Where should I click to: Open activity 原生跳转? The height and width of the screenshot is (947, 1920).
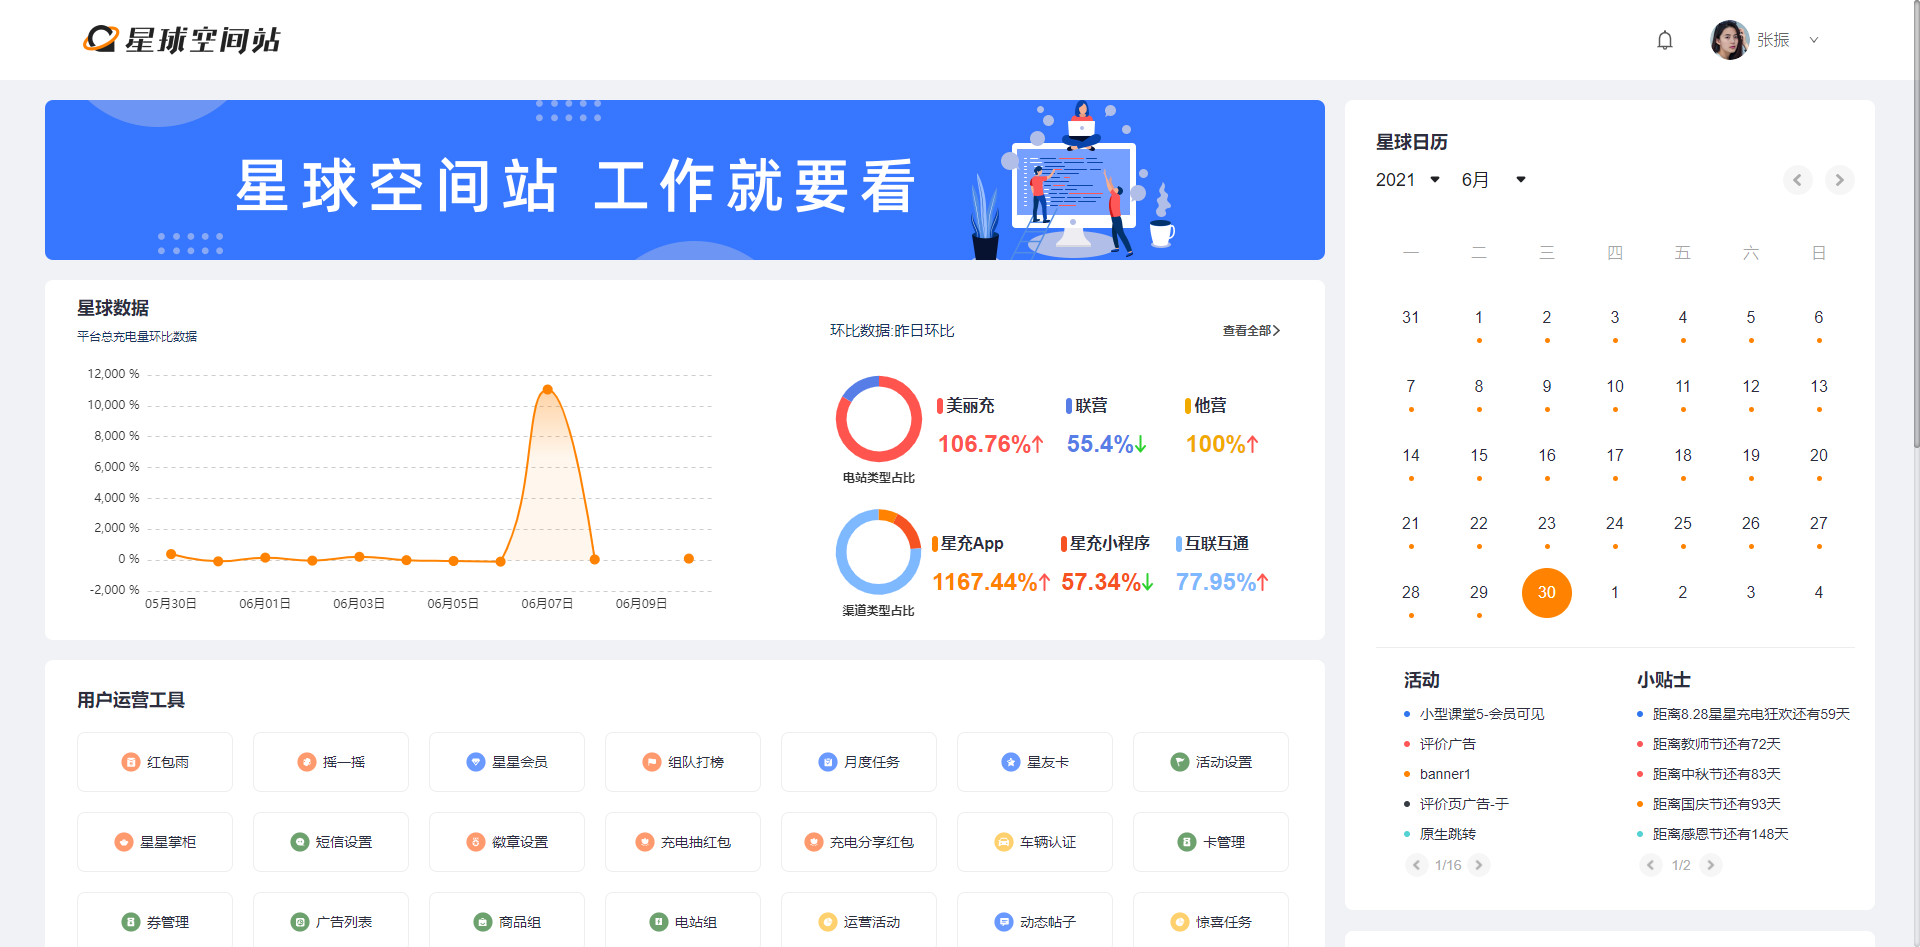point(1447,834)
